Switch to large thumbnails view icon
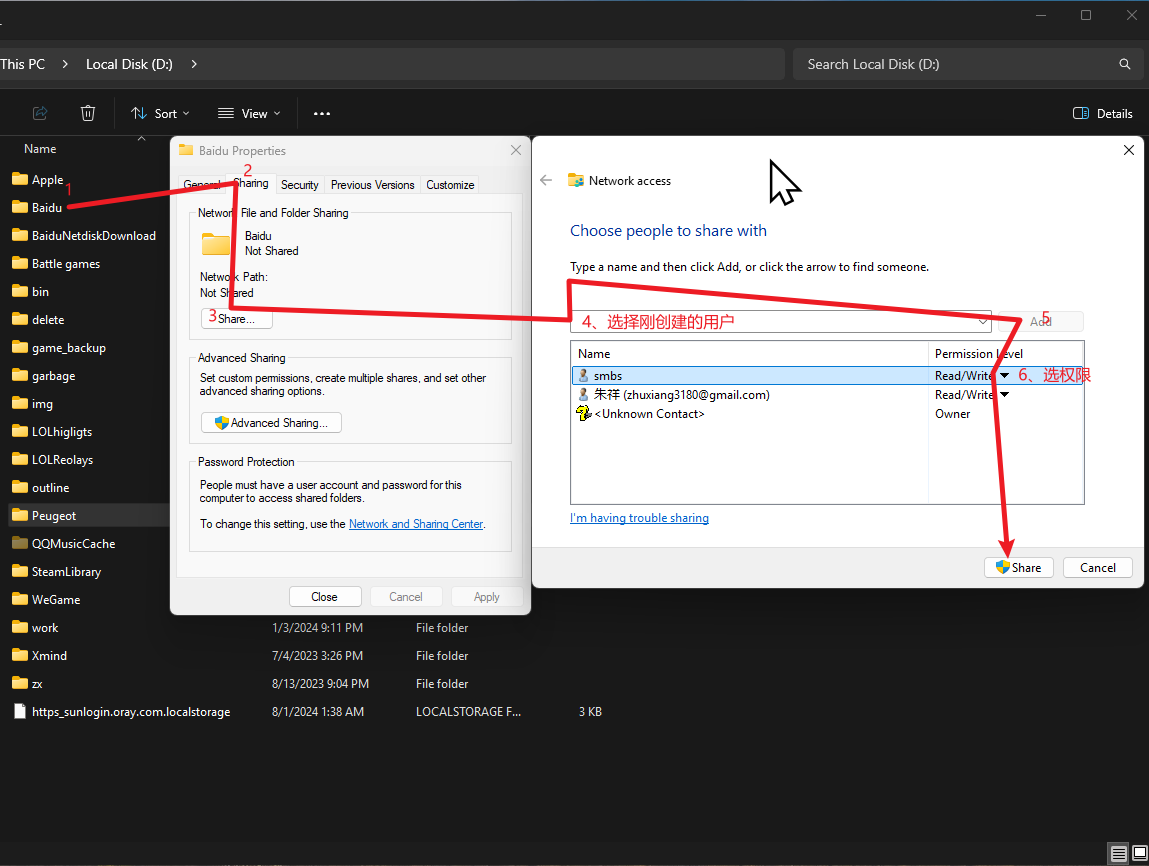The height and width of the screenshot is (866, 1149). (1140, 854)
